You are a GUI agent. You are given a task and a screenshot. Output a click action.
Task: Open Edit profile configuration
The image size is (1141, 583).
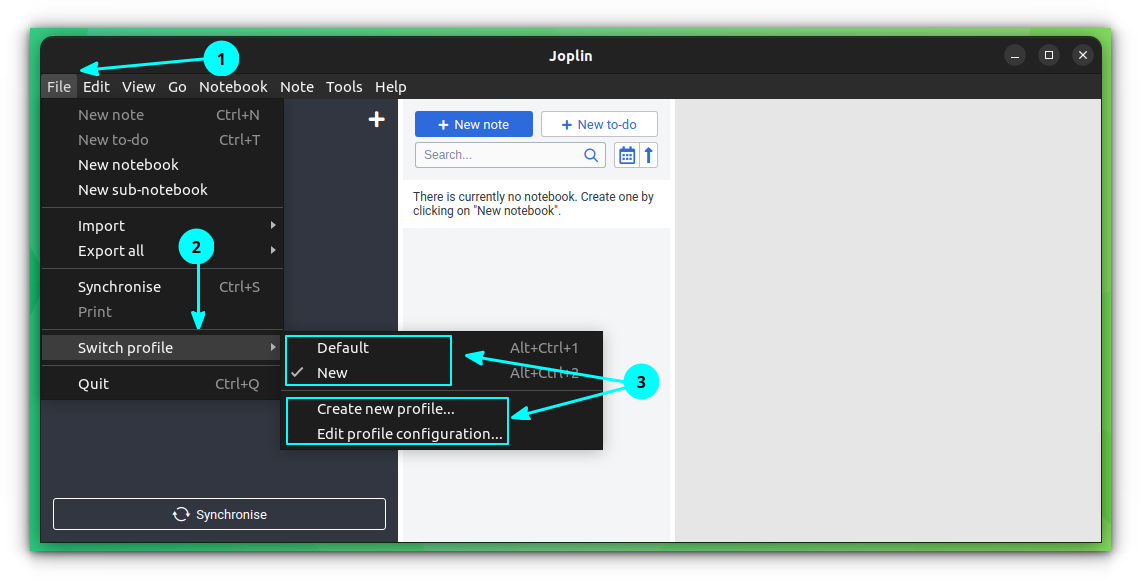[x=409, y=434]
